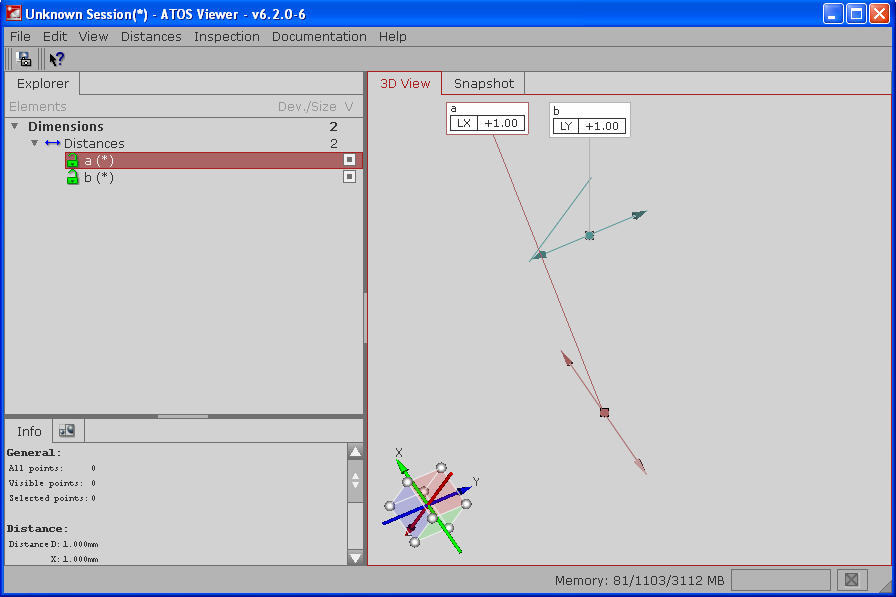Click the save snapshot toolbar icon

pyautogui.click(x=24, y=59)
